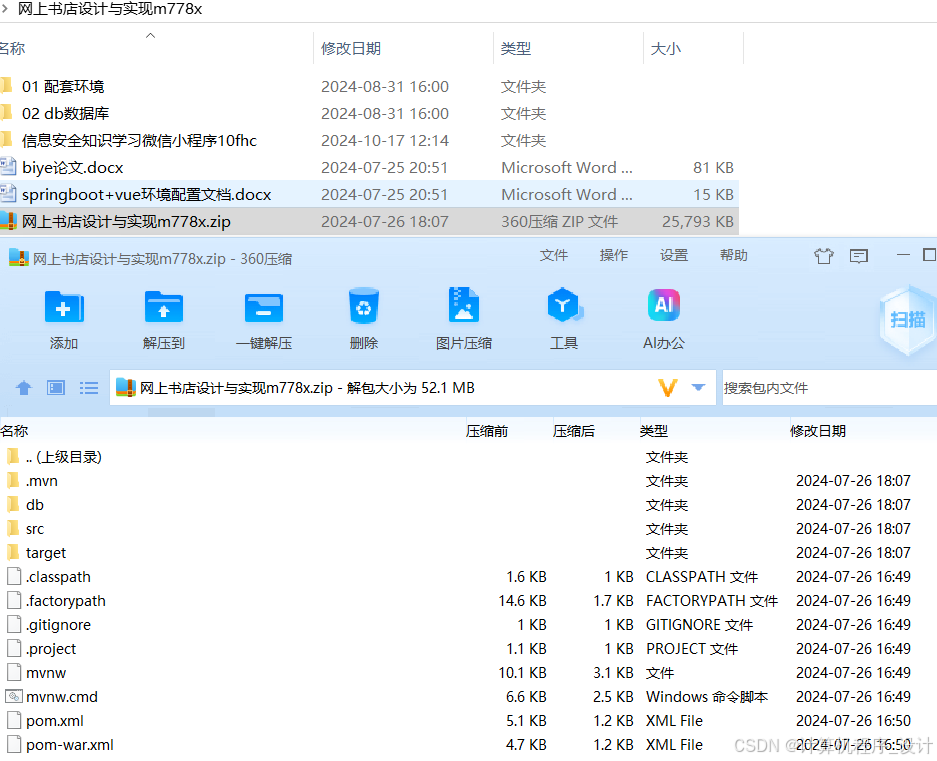Open the 设置 settings menu
Screen dimensions: 937x761
click(x=673, y=255)
